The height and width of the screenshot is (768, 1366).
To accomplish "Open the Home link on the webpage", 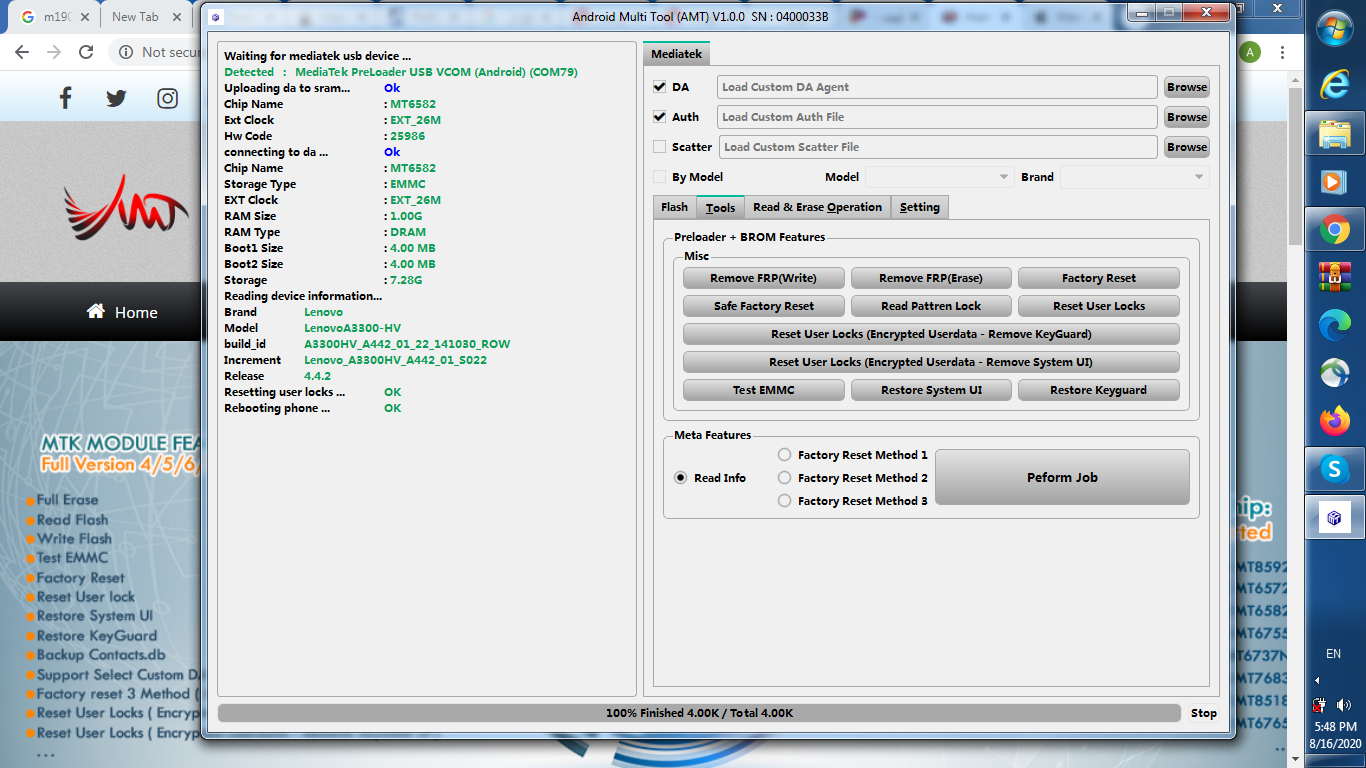I will tap(122, 312).
